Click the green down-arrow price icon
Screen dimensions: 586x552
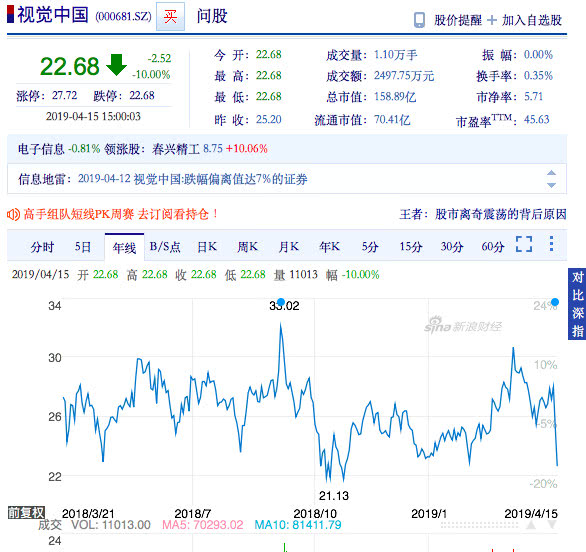(117, 65)
